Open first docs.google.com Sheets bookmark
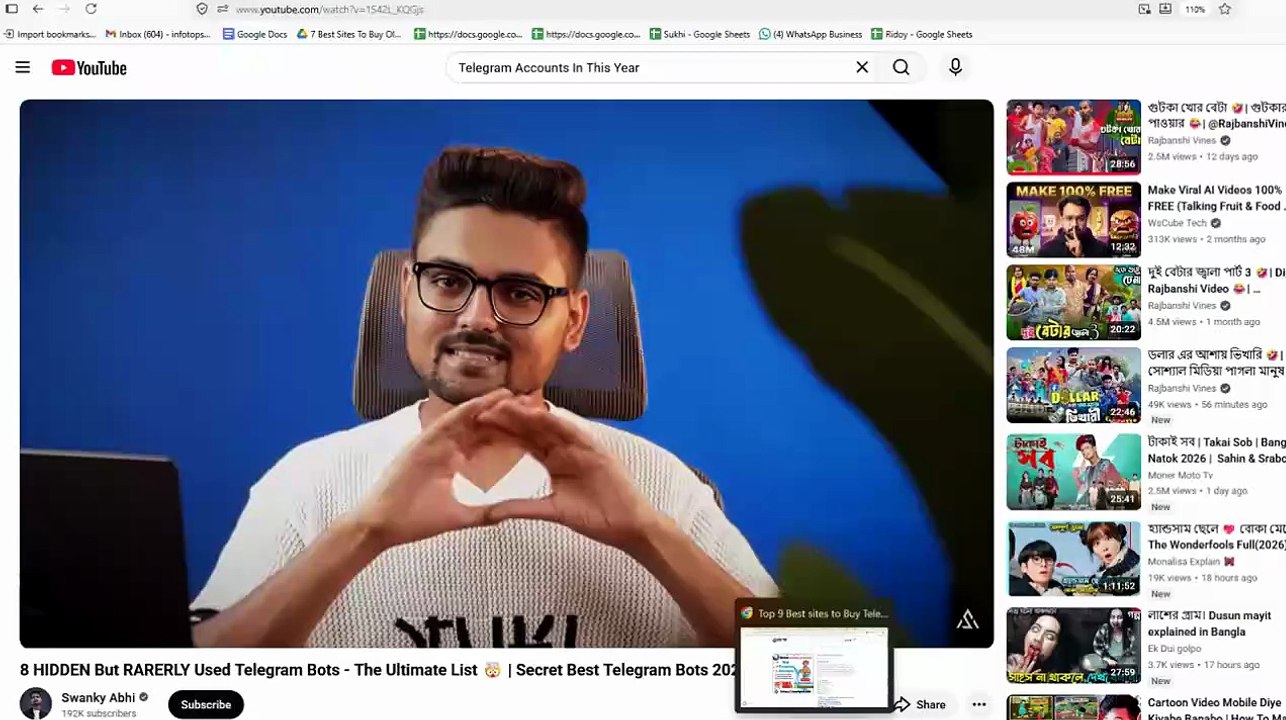 click(x=468, y=34)
